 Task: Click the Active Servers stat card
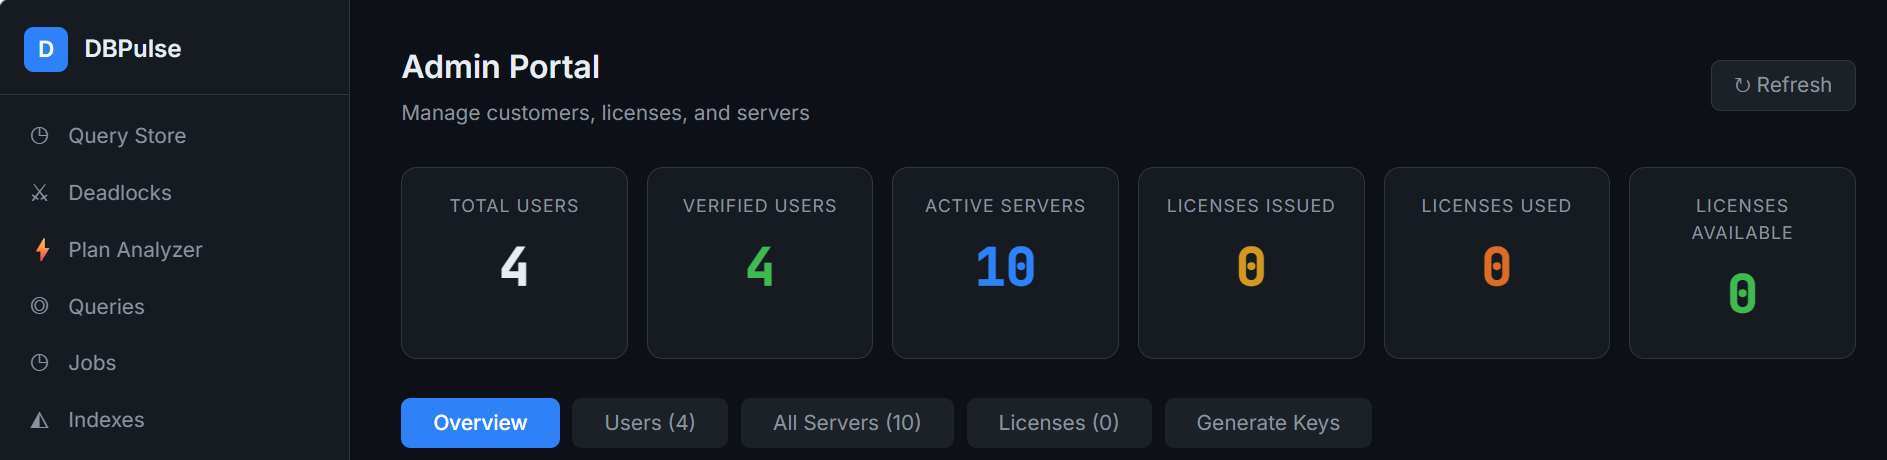[x=1005, y=263]
